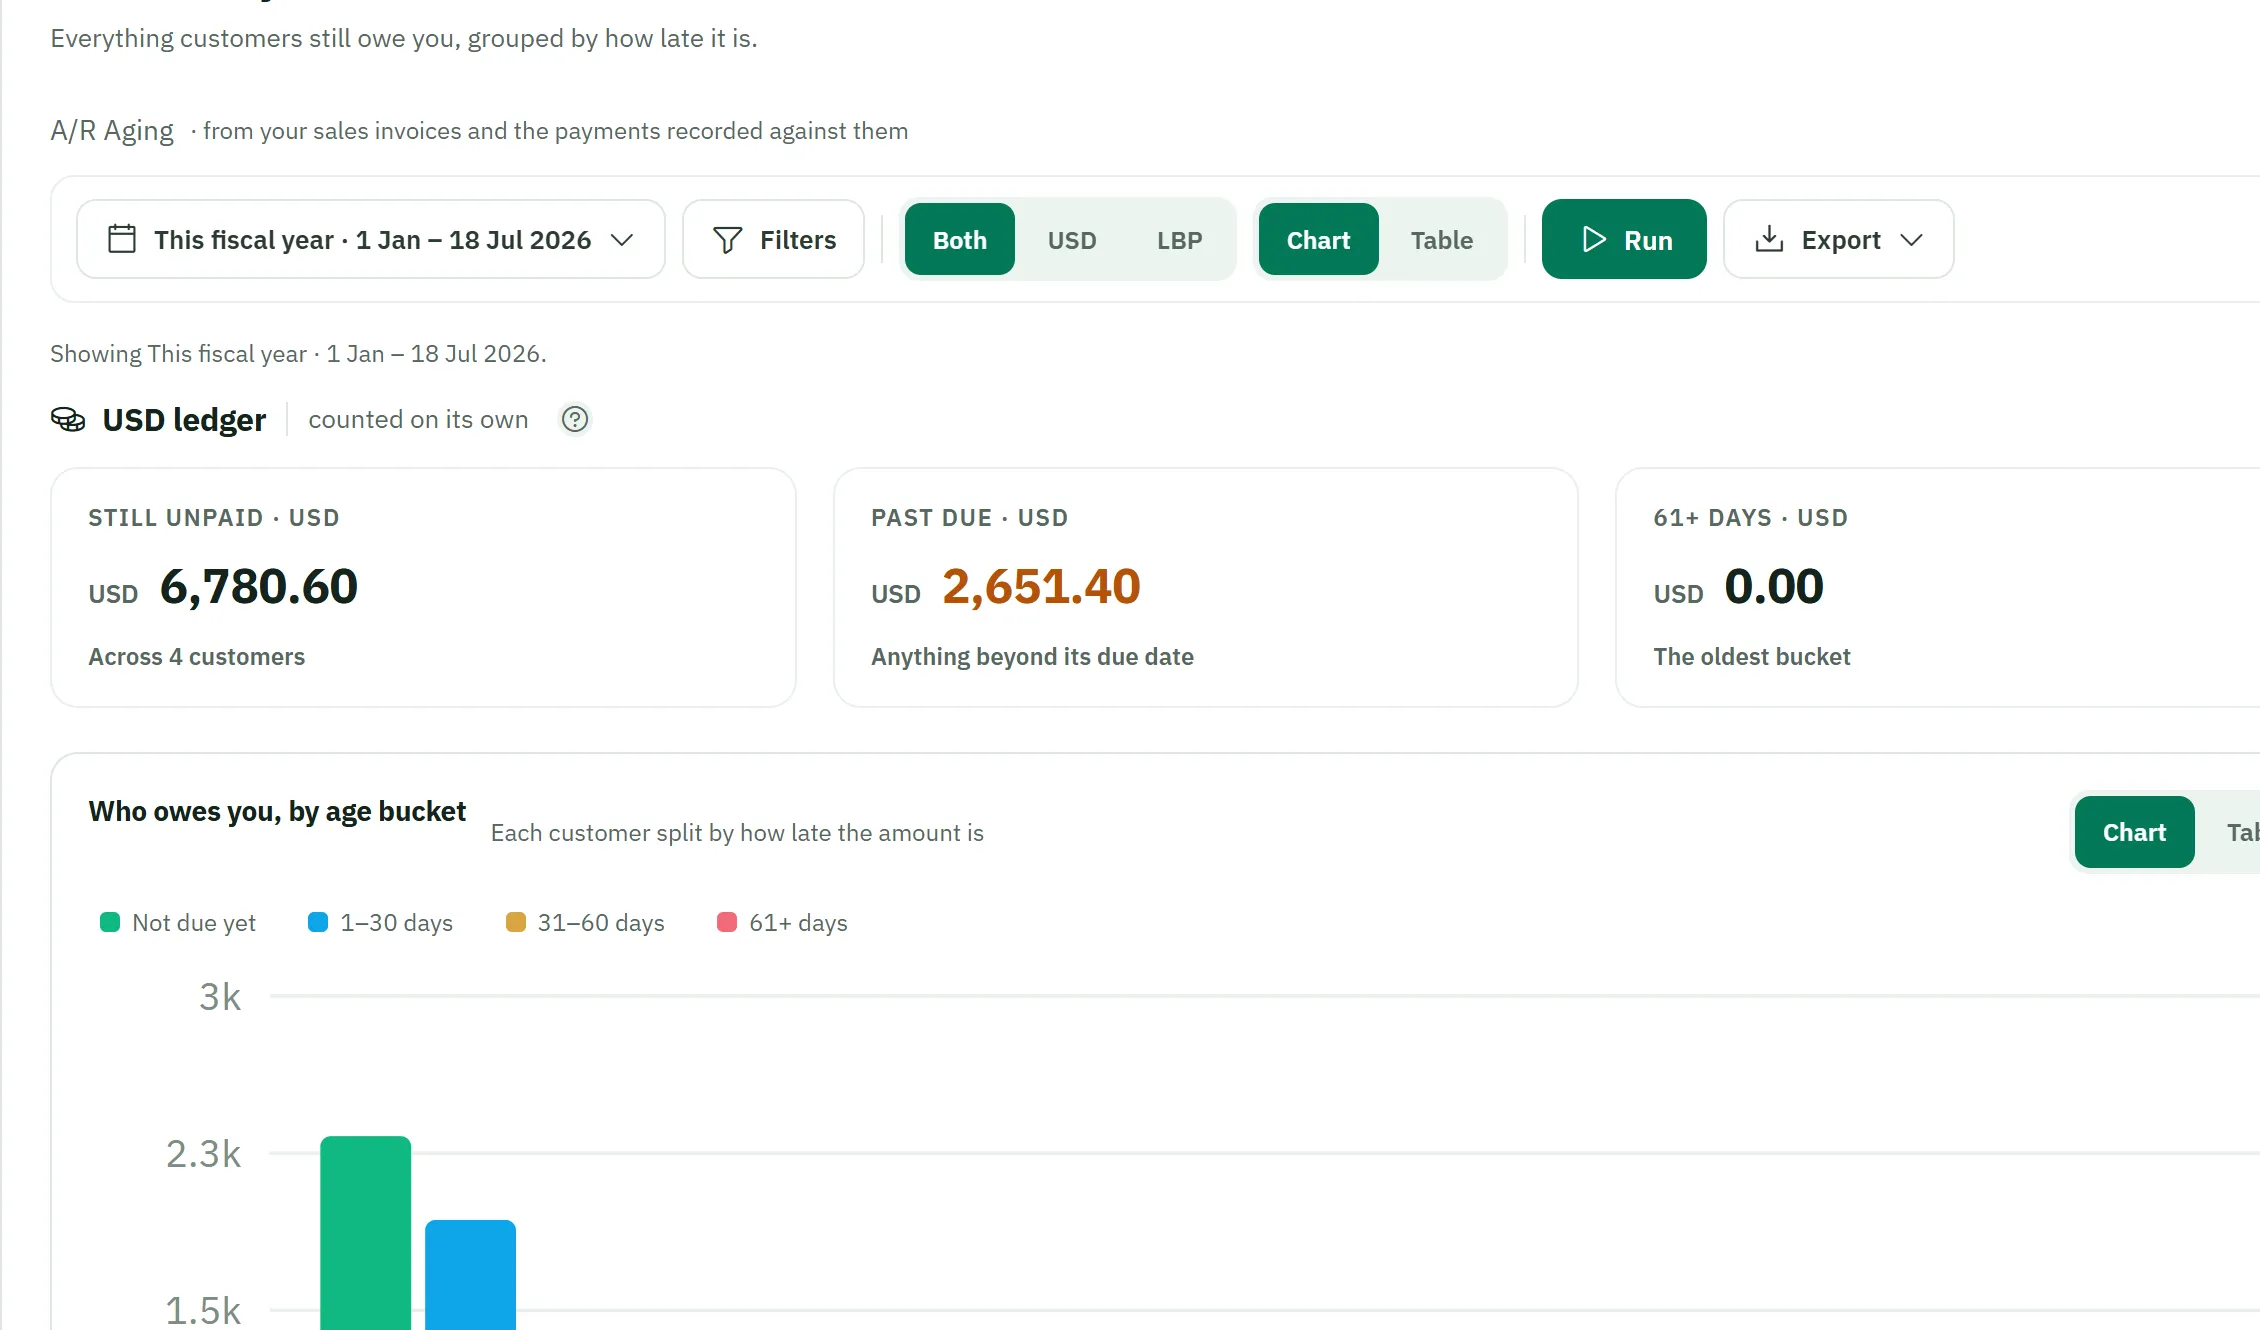The width and height of the screenshot is (2260, 1330).
Task: Click the play icon on Run
Action: click(x=1594, y=240)
